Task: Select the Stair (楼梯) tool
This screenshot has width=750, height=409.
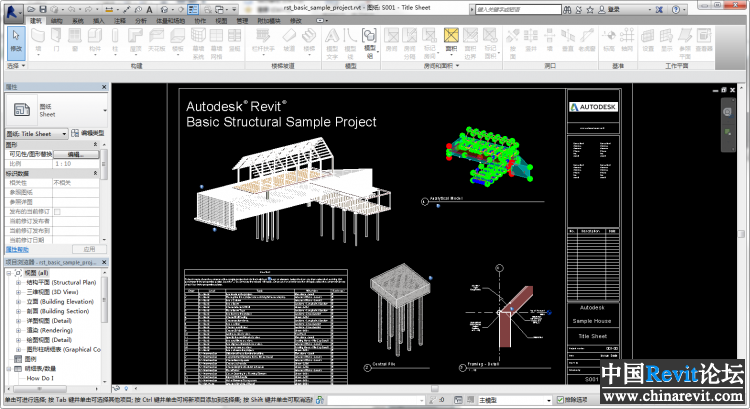Action: [309, 41]
